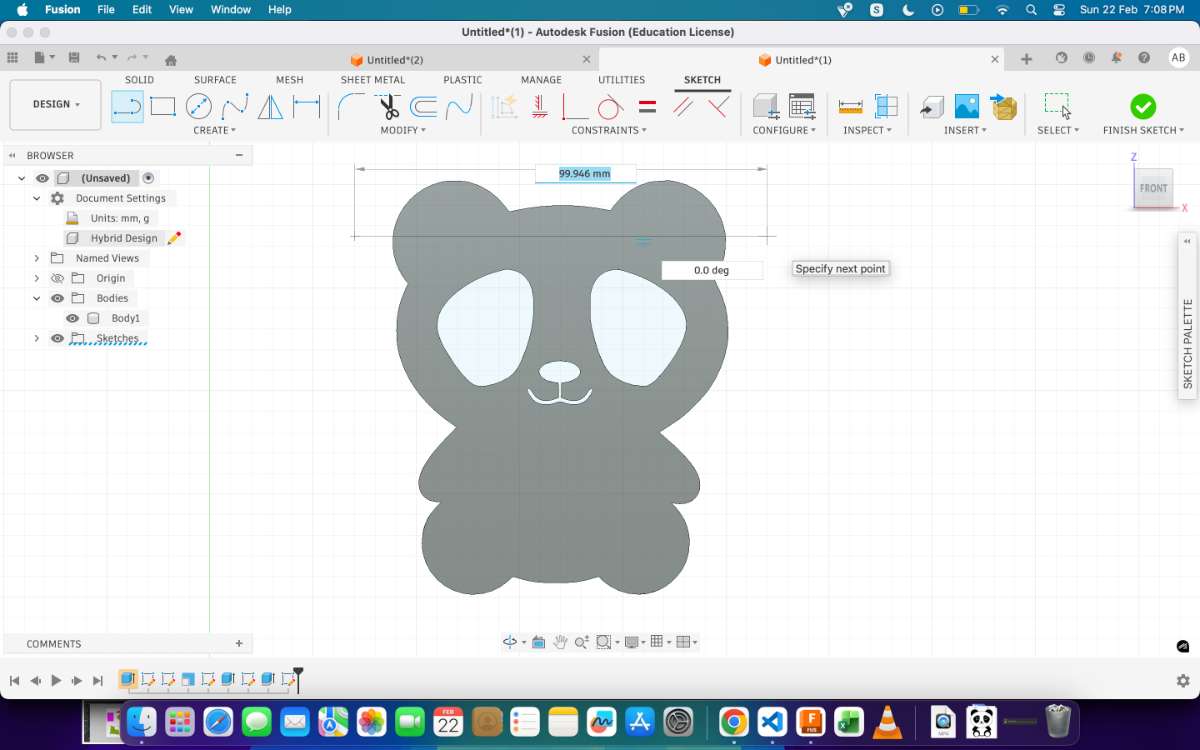Activate the Trim scissors tool

(389, 106)
